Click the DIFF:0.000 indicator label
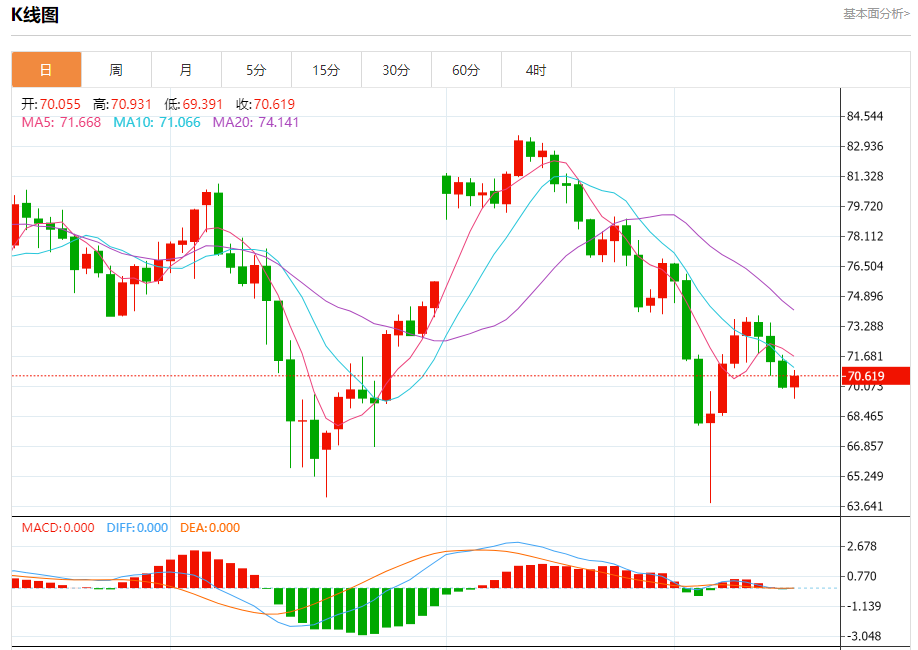This screenshot has height=650, width=918. point(137,528)
